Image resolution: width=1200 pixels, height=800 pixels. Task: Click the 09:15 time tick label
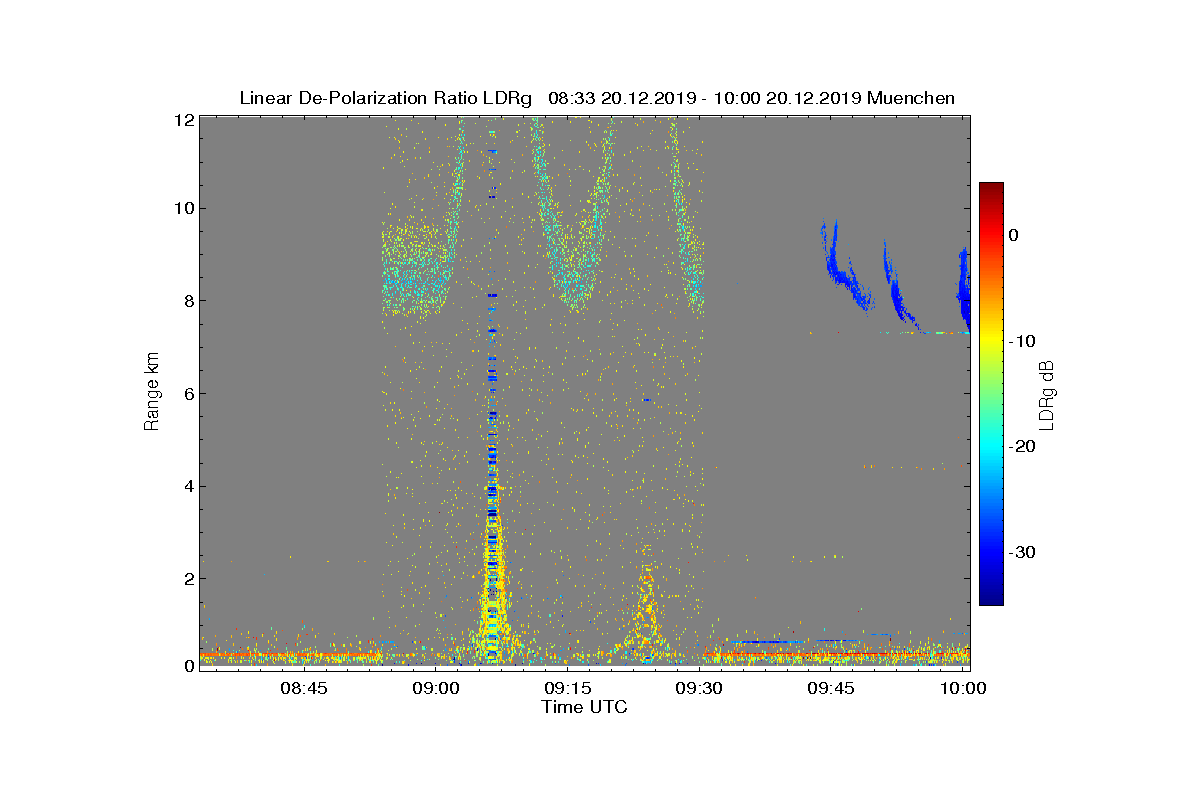(x=568, y=688)
